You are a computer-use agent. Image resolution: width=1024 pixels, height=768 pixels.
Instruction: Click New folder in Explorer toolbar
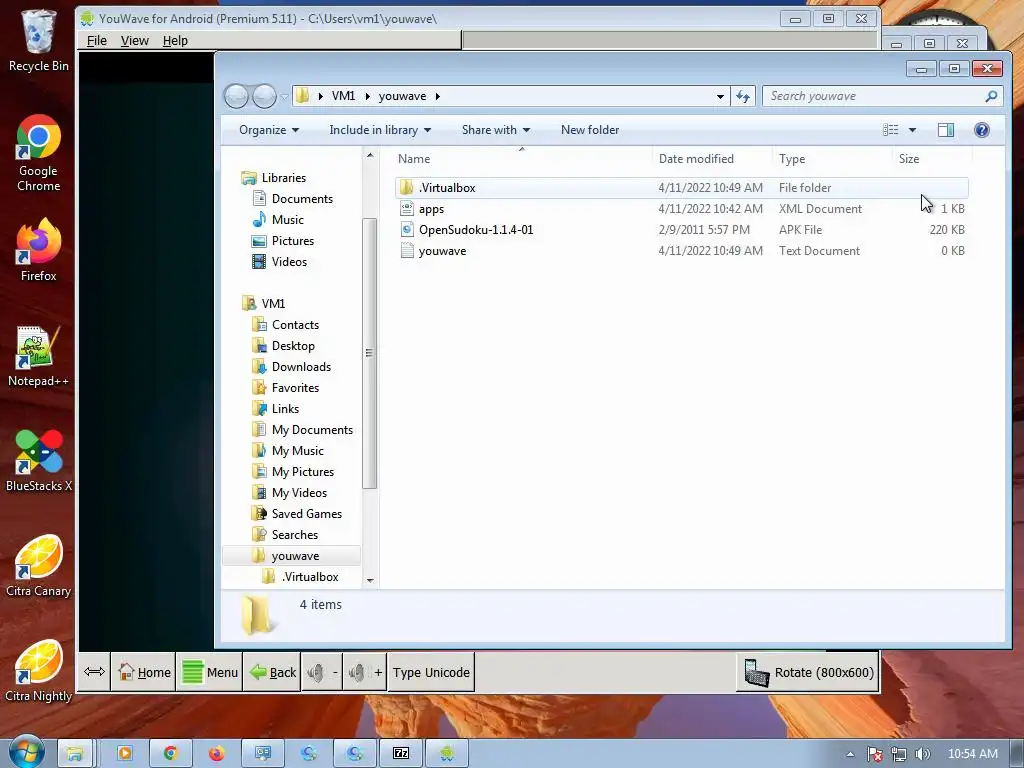click(590, 130)
